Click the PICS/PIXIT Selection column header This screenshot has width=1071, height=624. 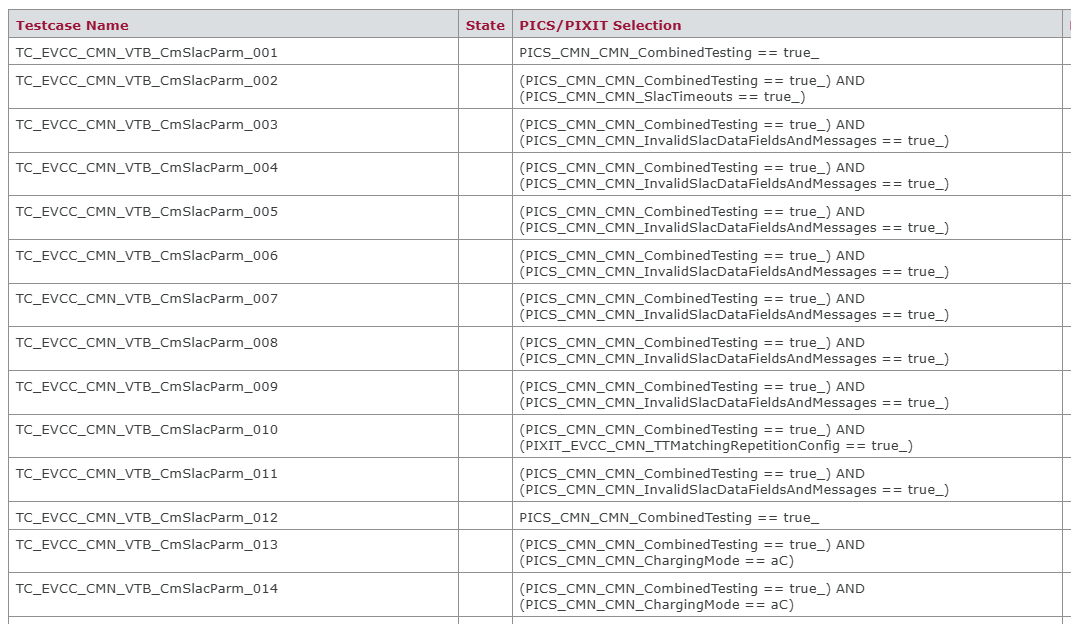tap(600, 25)
